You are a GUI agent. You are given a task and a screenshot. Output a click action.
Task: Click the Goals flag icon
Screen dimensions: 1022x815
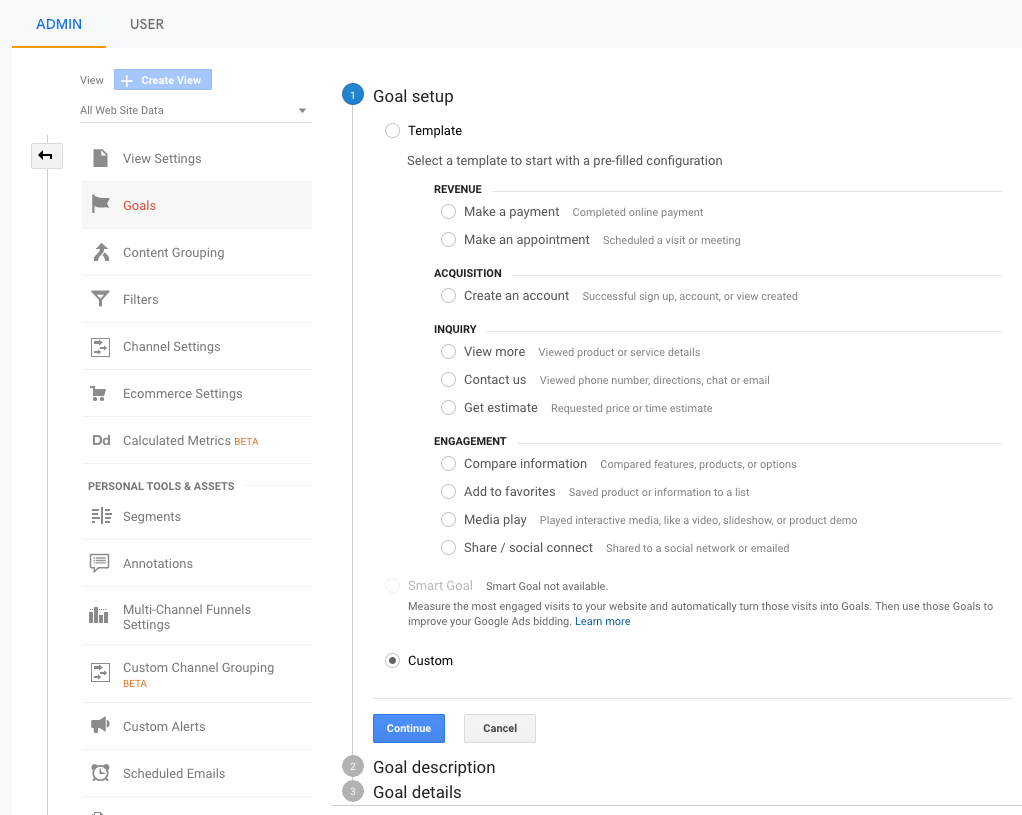pyautogui.click(x=100, y=205)
